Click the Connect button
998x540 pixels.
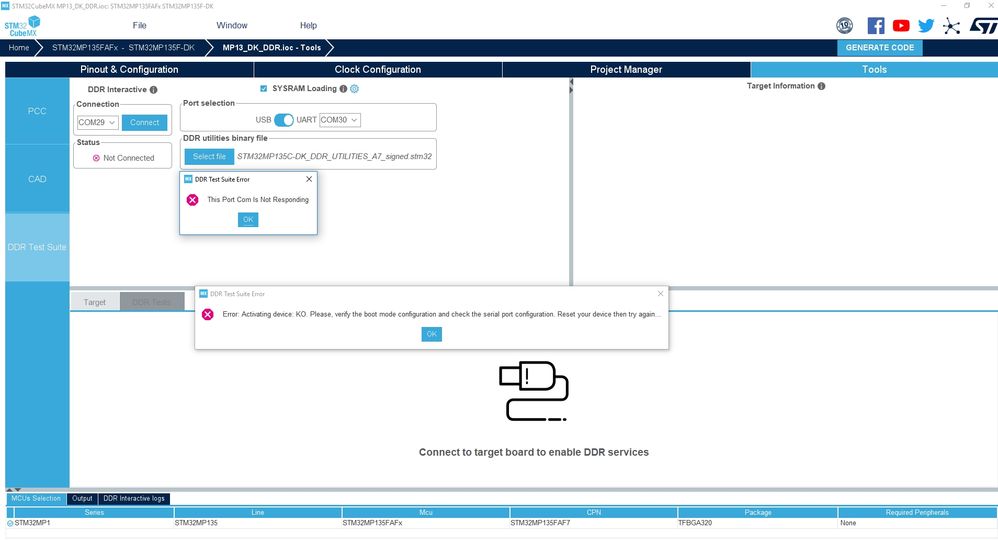tap(144, 122)
